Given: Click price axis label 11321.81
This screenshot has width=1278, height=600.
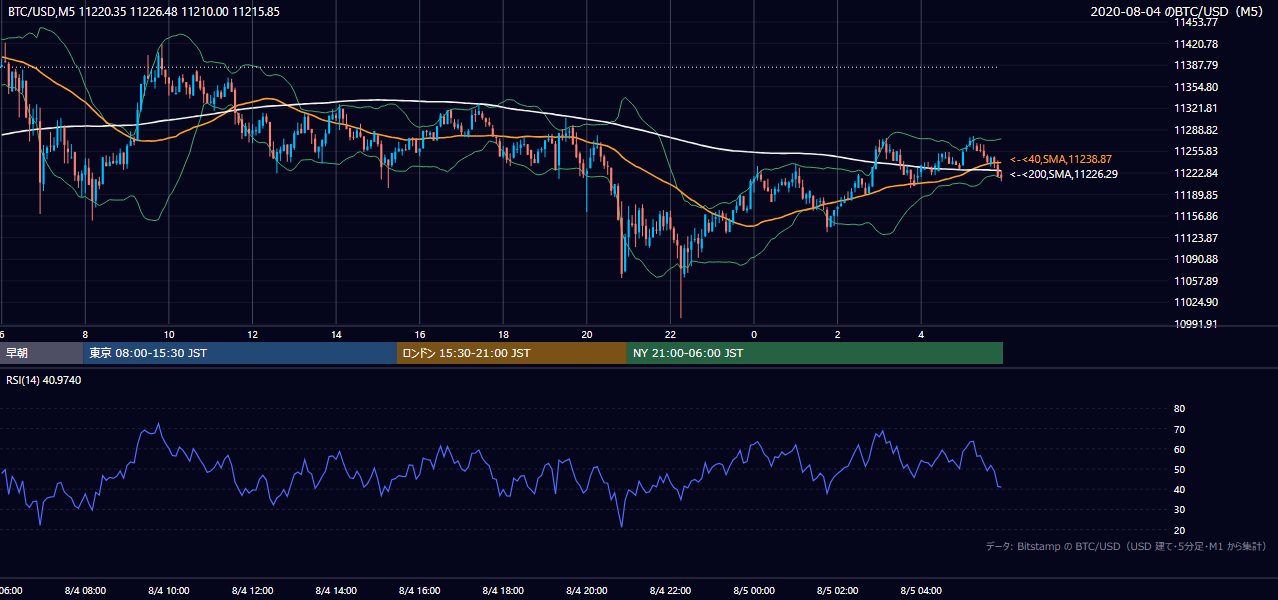Looking at the screenshot, I should [1196, 108].
